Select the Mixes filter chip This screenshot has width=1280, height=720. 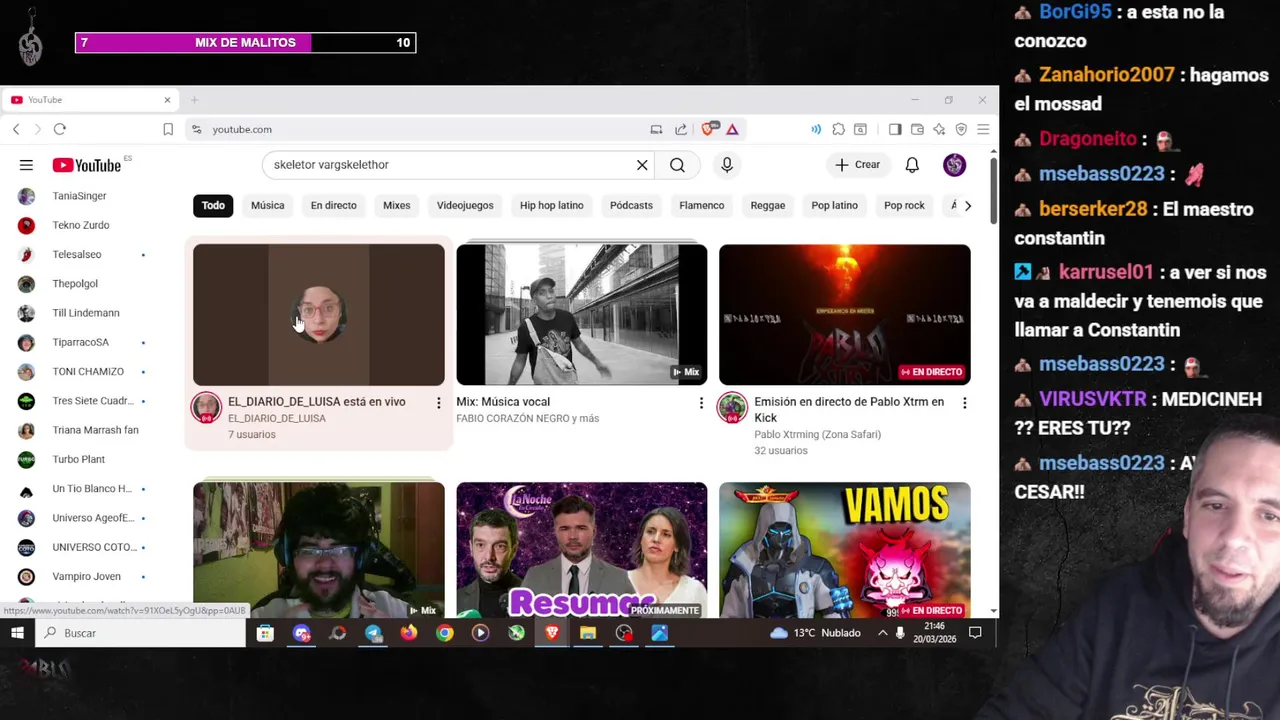pyautogui.click(x=396, y=205)
